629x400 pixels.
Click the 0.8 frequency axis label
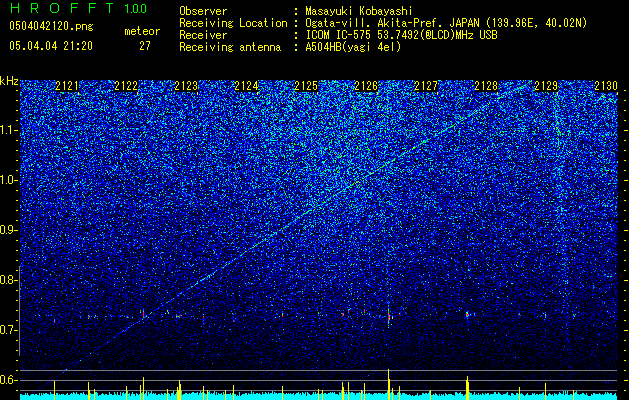click(8, 280)
